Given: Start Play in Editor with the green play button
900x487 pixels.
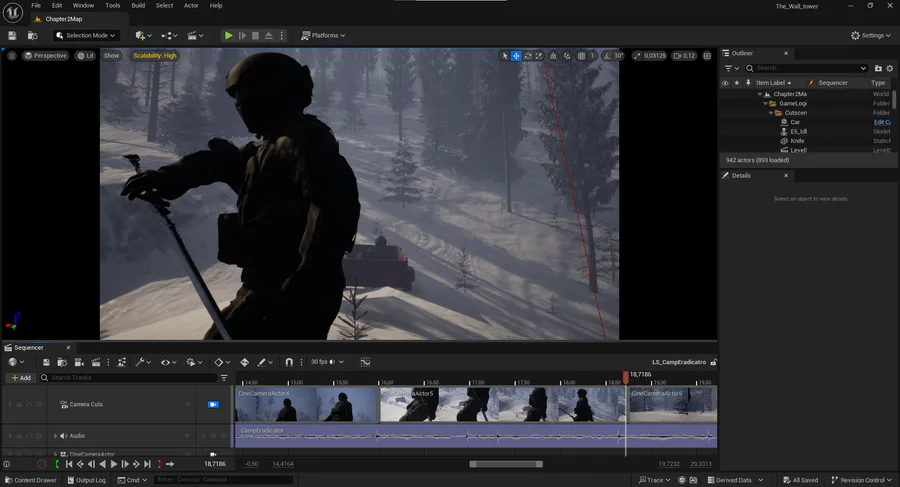Looking at the screenshot, I should [x=228, y=36].
